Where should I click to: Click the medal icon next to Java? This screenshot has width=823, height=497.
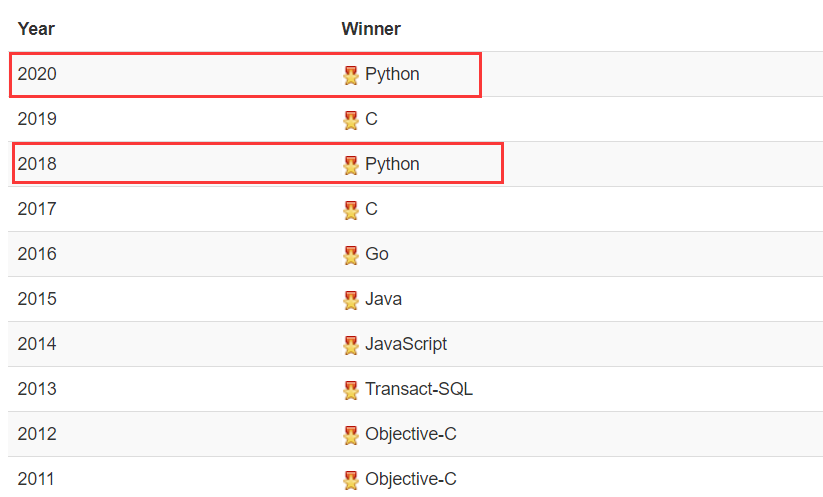pos(351,300)
